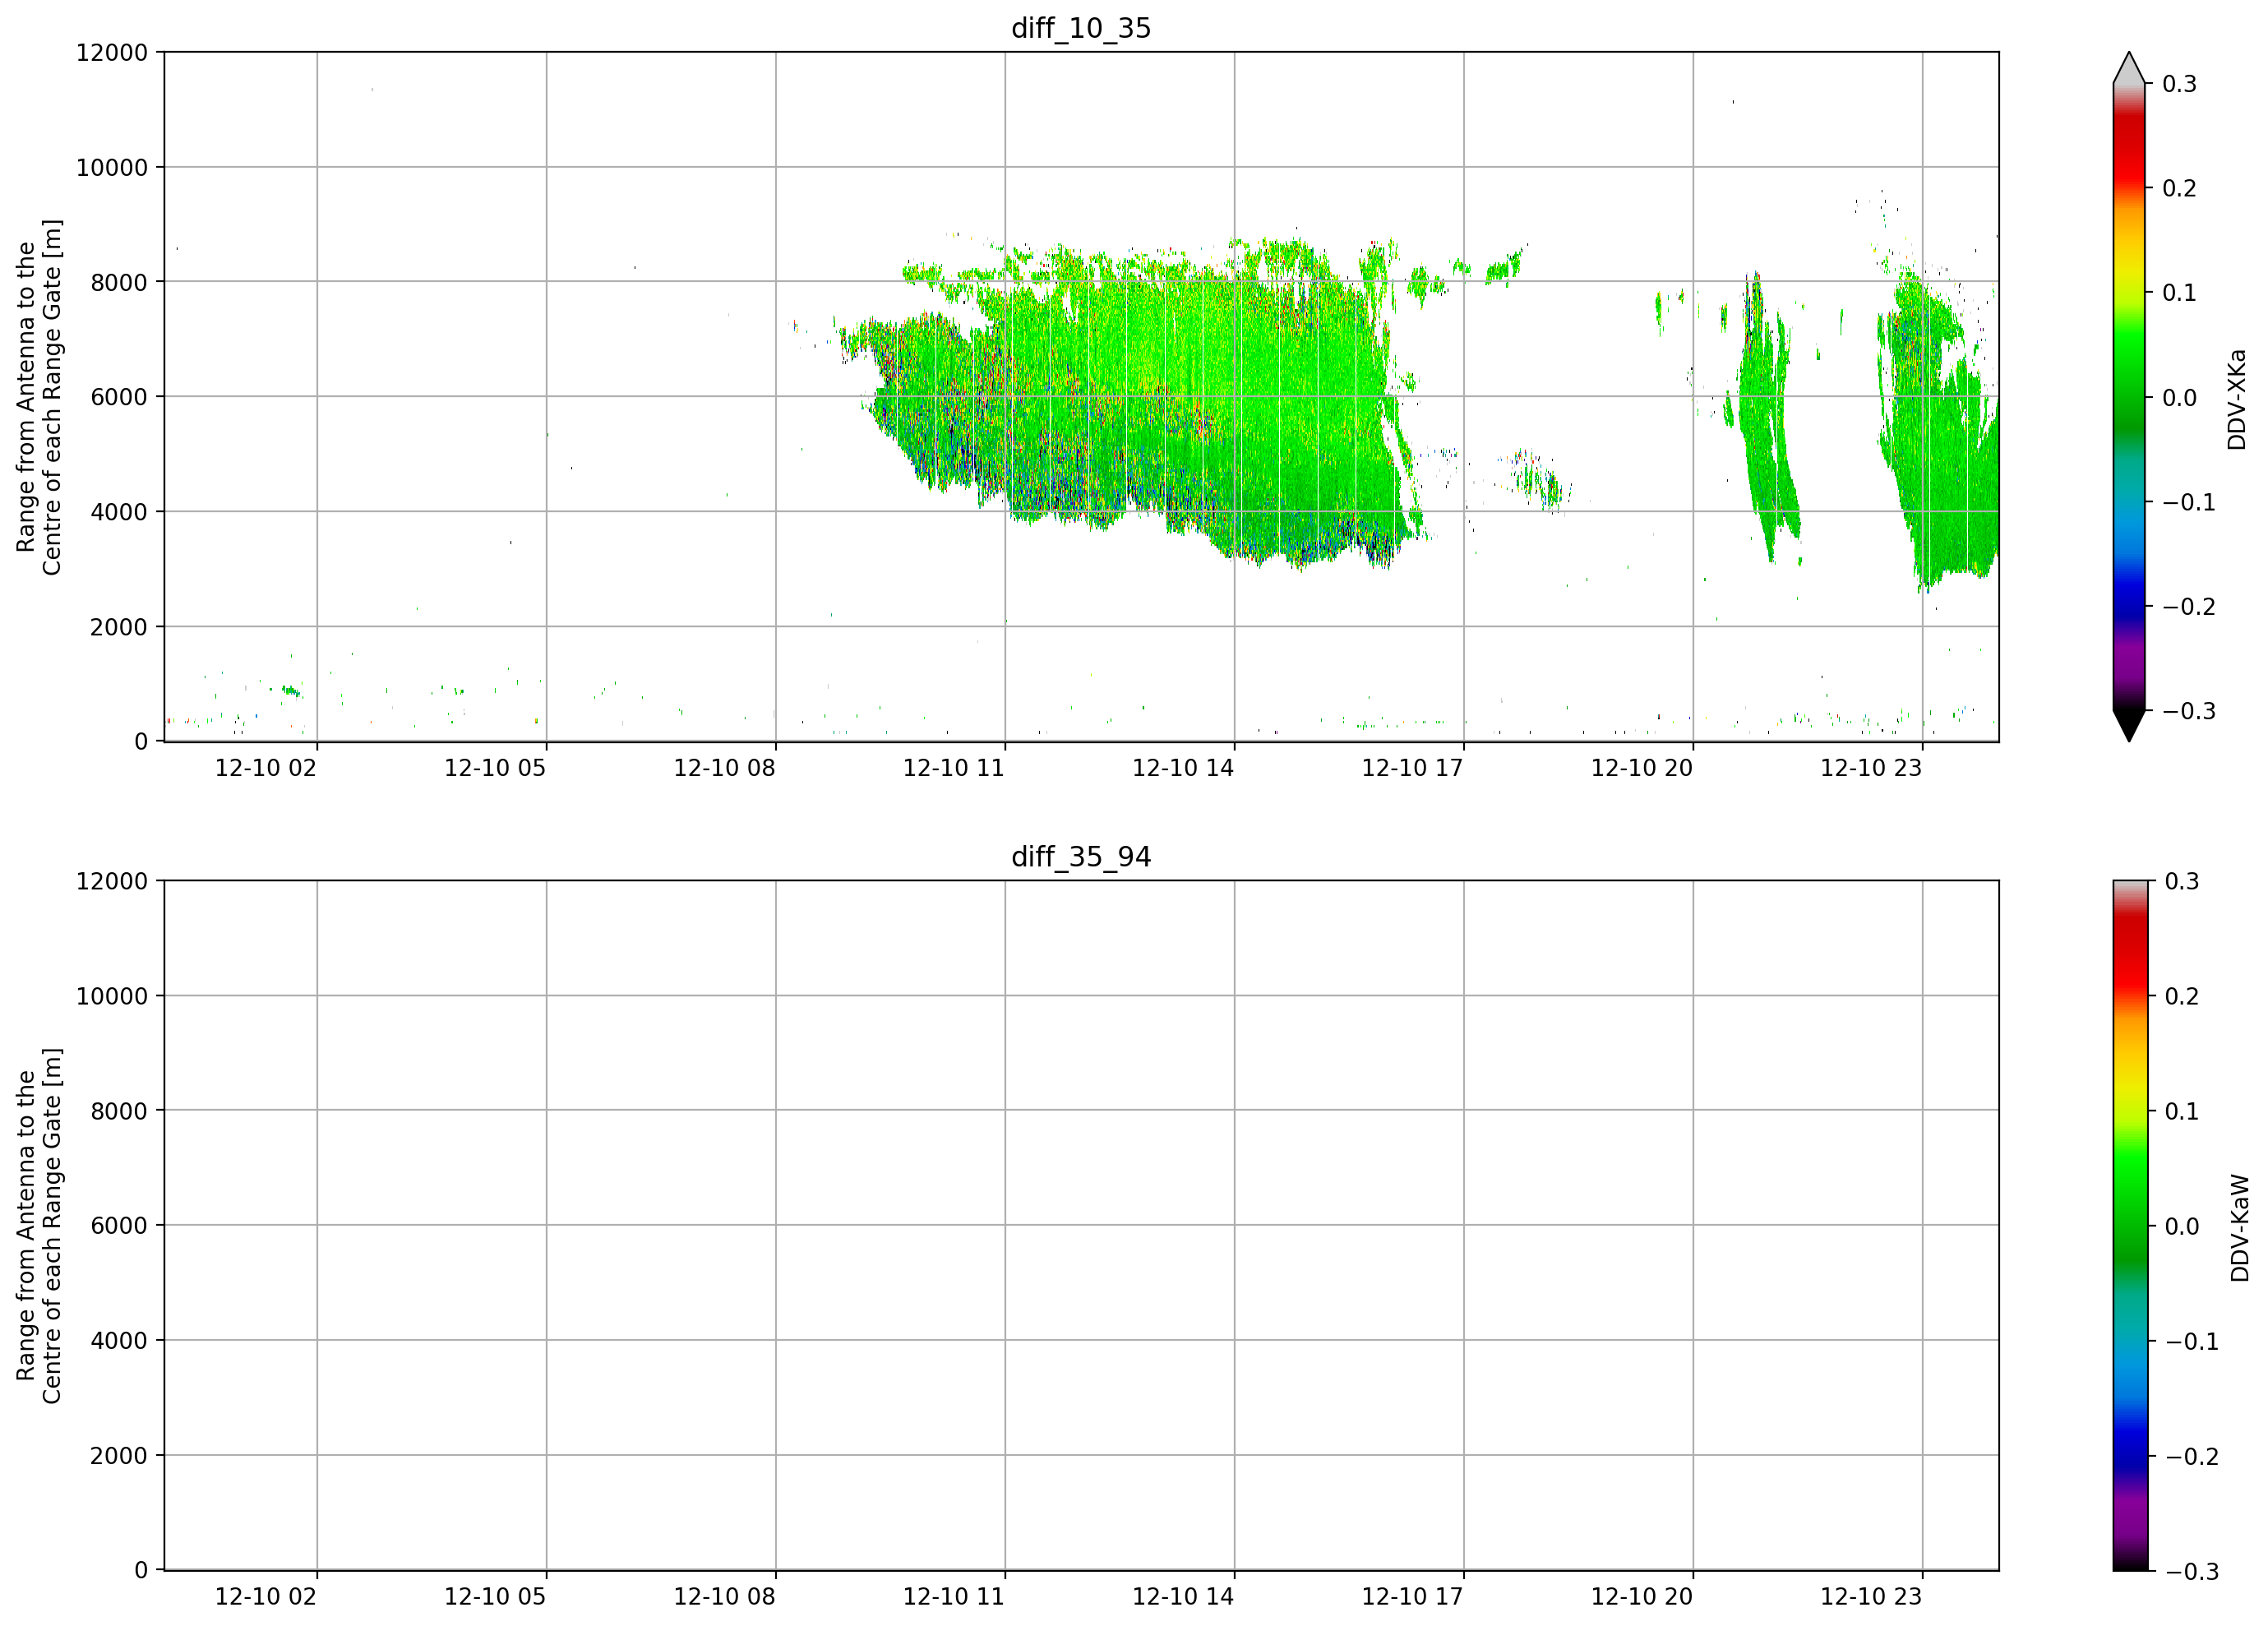The width and height of the screenshot is (2268, 1626).
Task: Click the top plot's range y-axis title
Action: coord(39,397)
